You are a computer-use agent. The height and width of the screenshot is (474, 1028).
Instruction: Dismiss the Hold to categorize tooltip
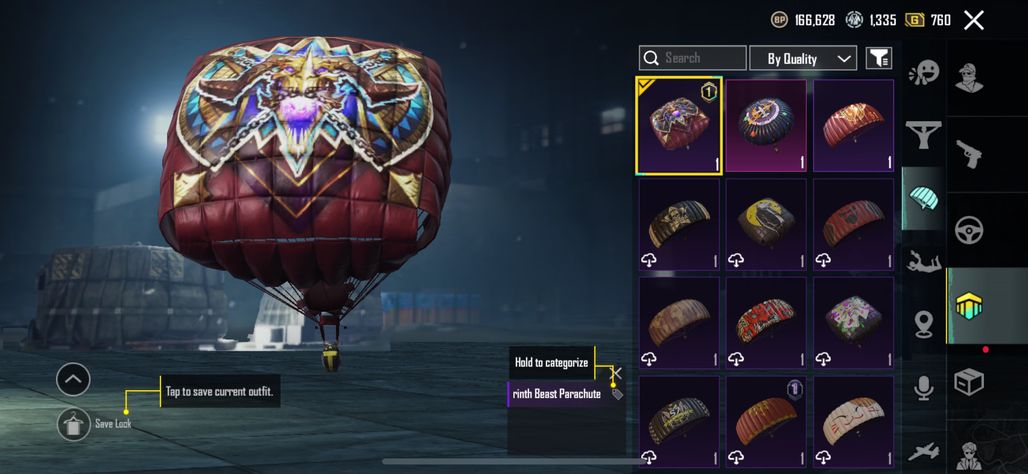point(616,373)
